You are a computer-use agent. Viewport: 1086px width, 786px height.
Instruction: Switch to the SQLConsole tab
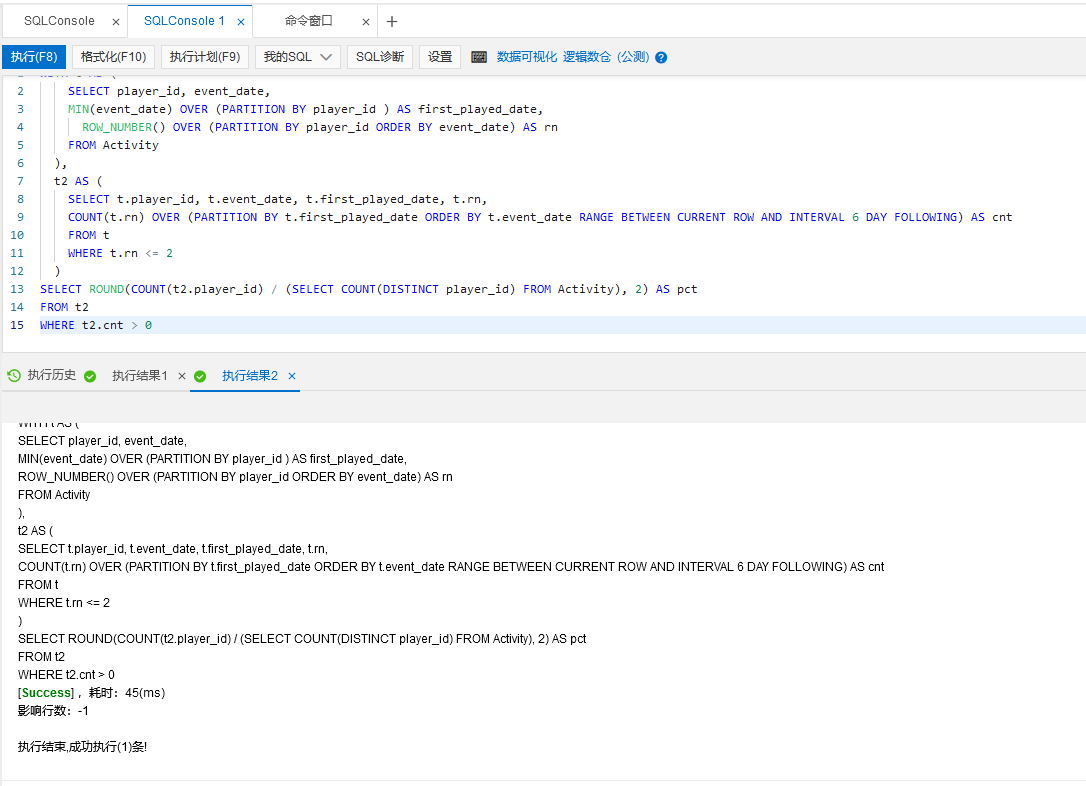tap(59, 21)
